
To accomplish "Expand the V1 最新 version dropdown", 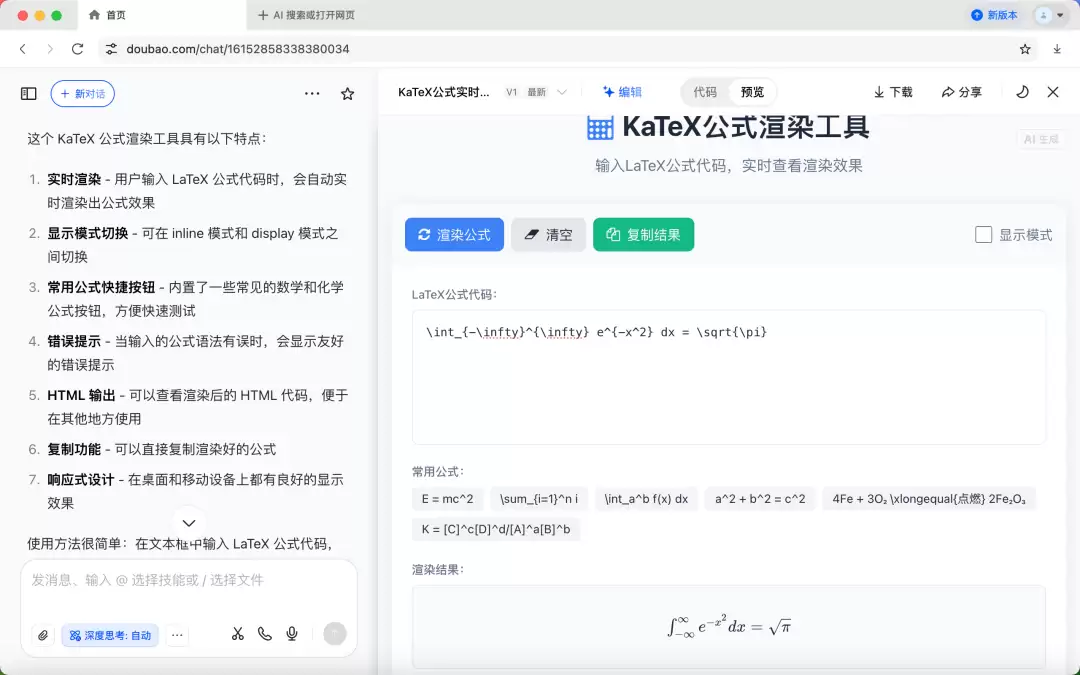I will 536,92.
